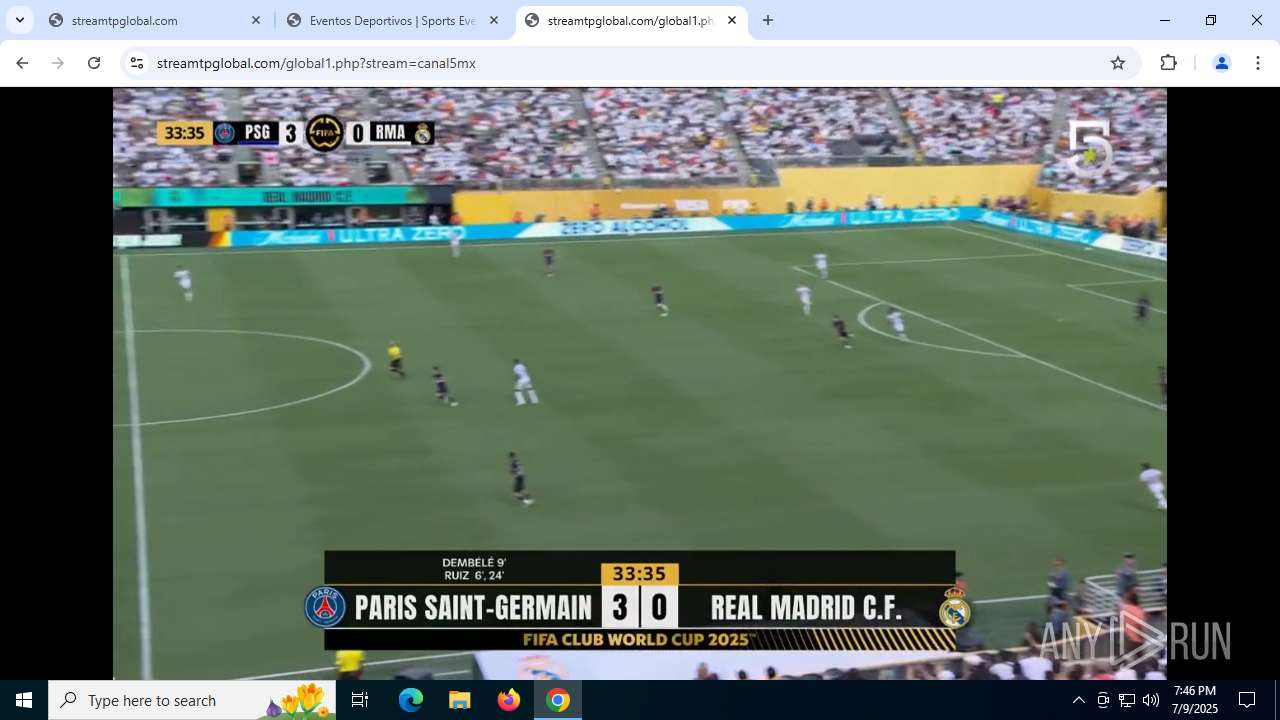Open the volume tray icon
1280x720 pixels.
pos(1151,700)
